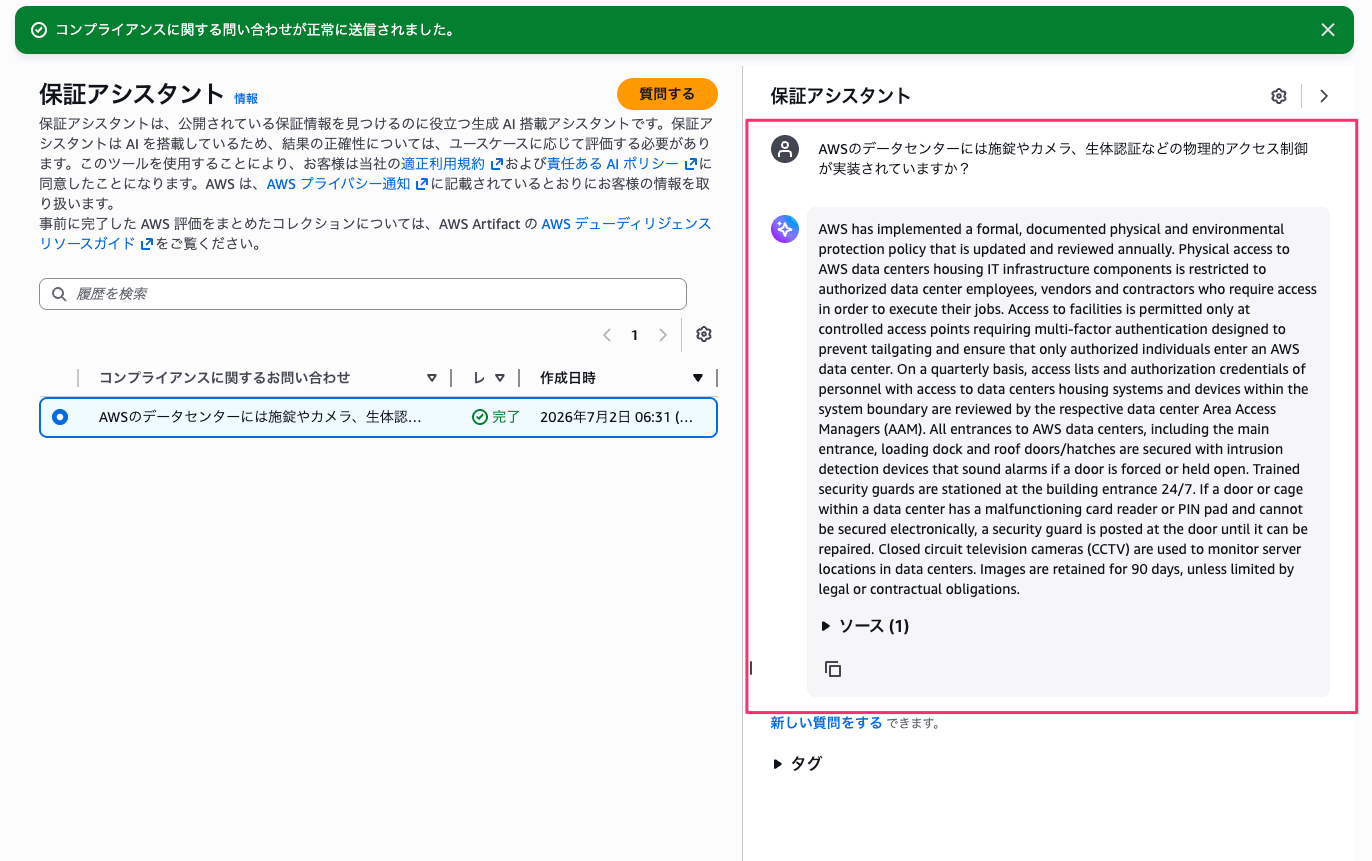Click the 質問する orange button
The width and height of the screenshot is (1372, 861).
667,94
